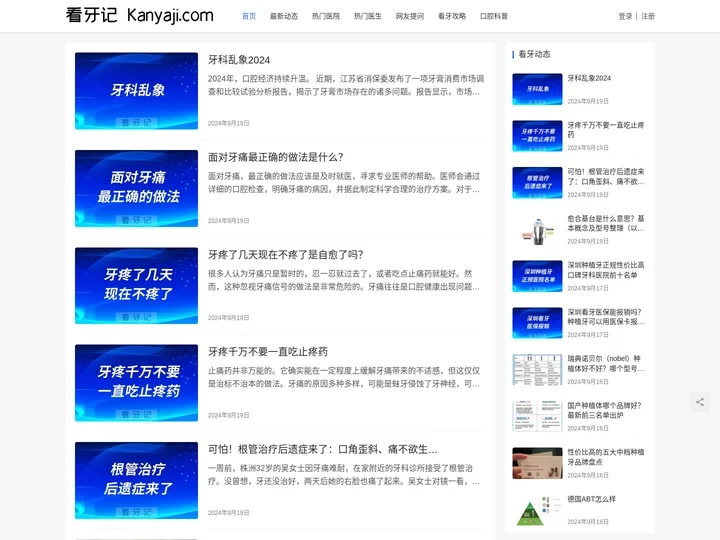Click the 看牙动态 sidebar heading

(534, 54)
